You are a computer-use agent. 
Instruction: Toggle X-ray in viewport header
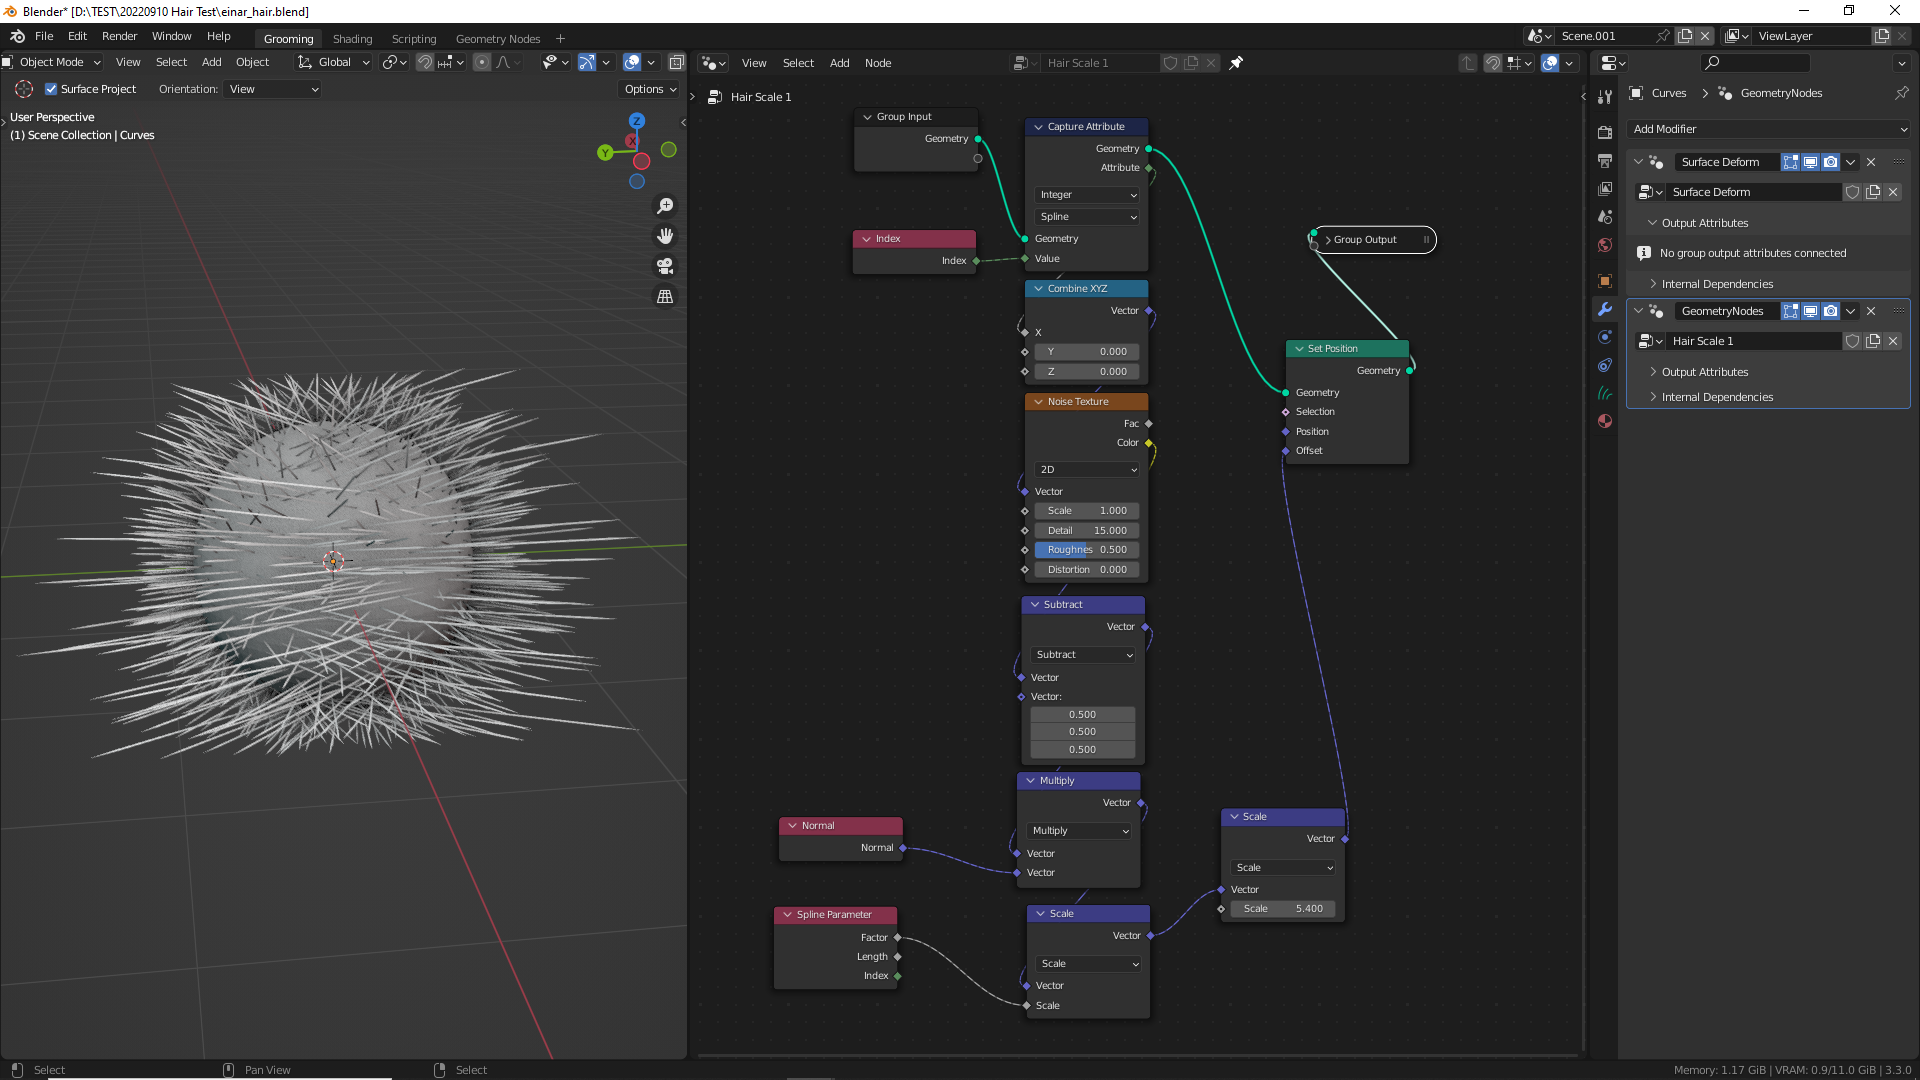click(x=676, y=62)
